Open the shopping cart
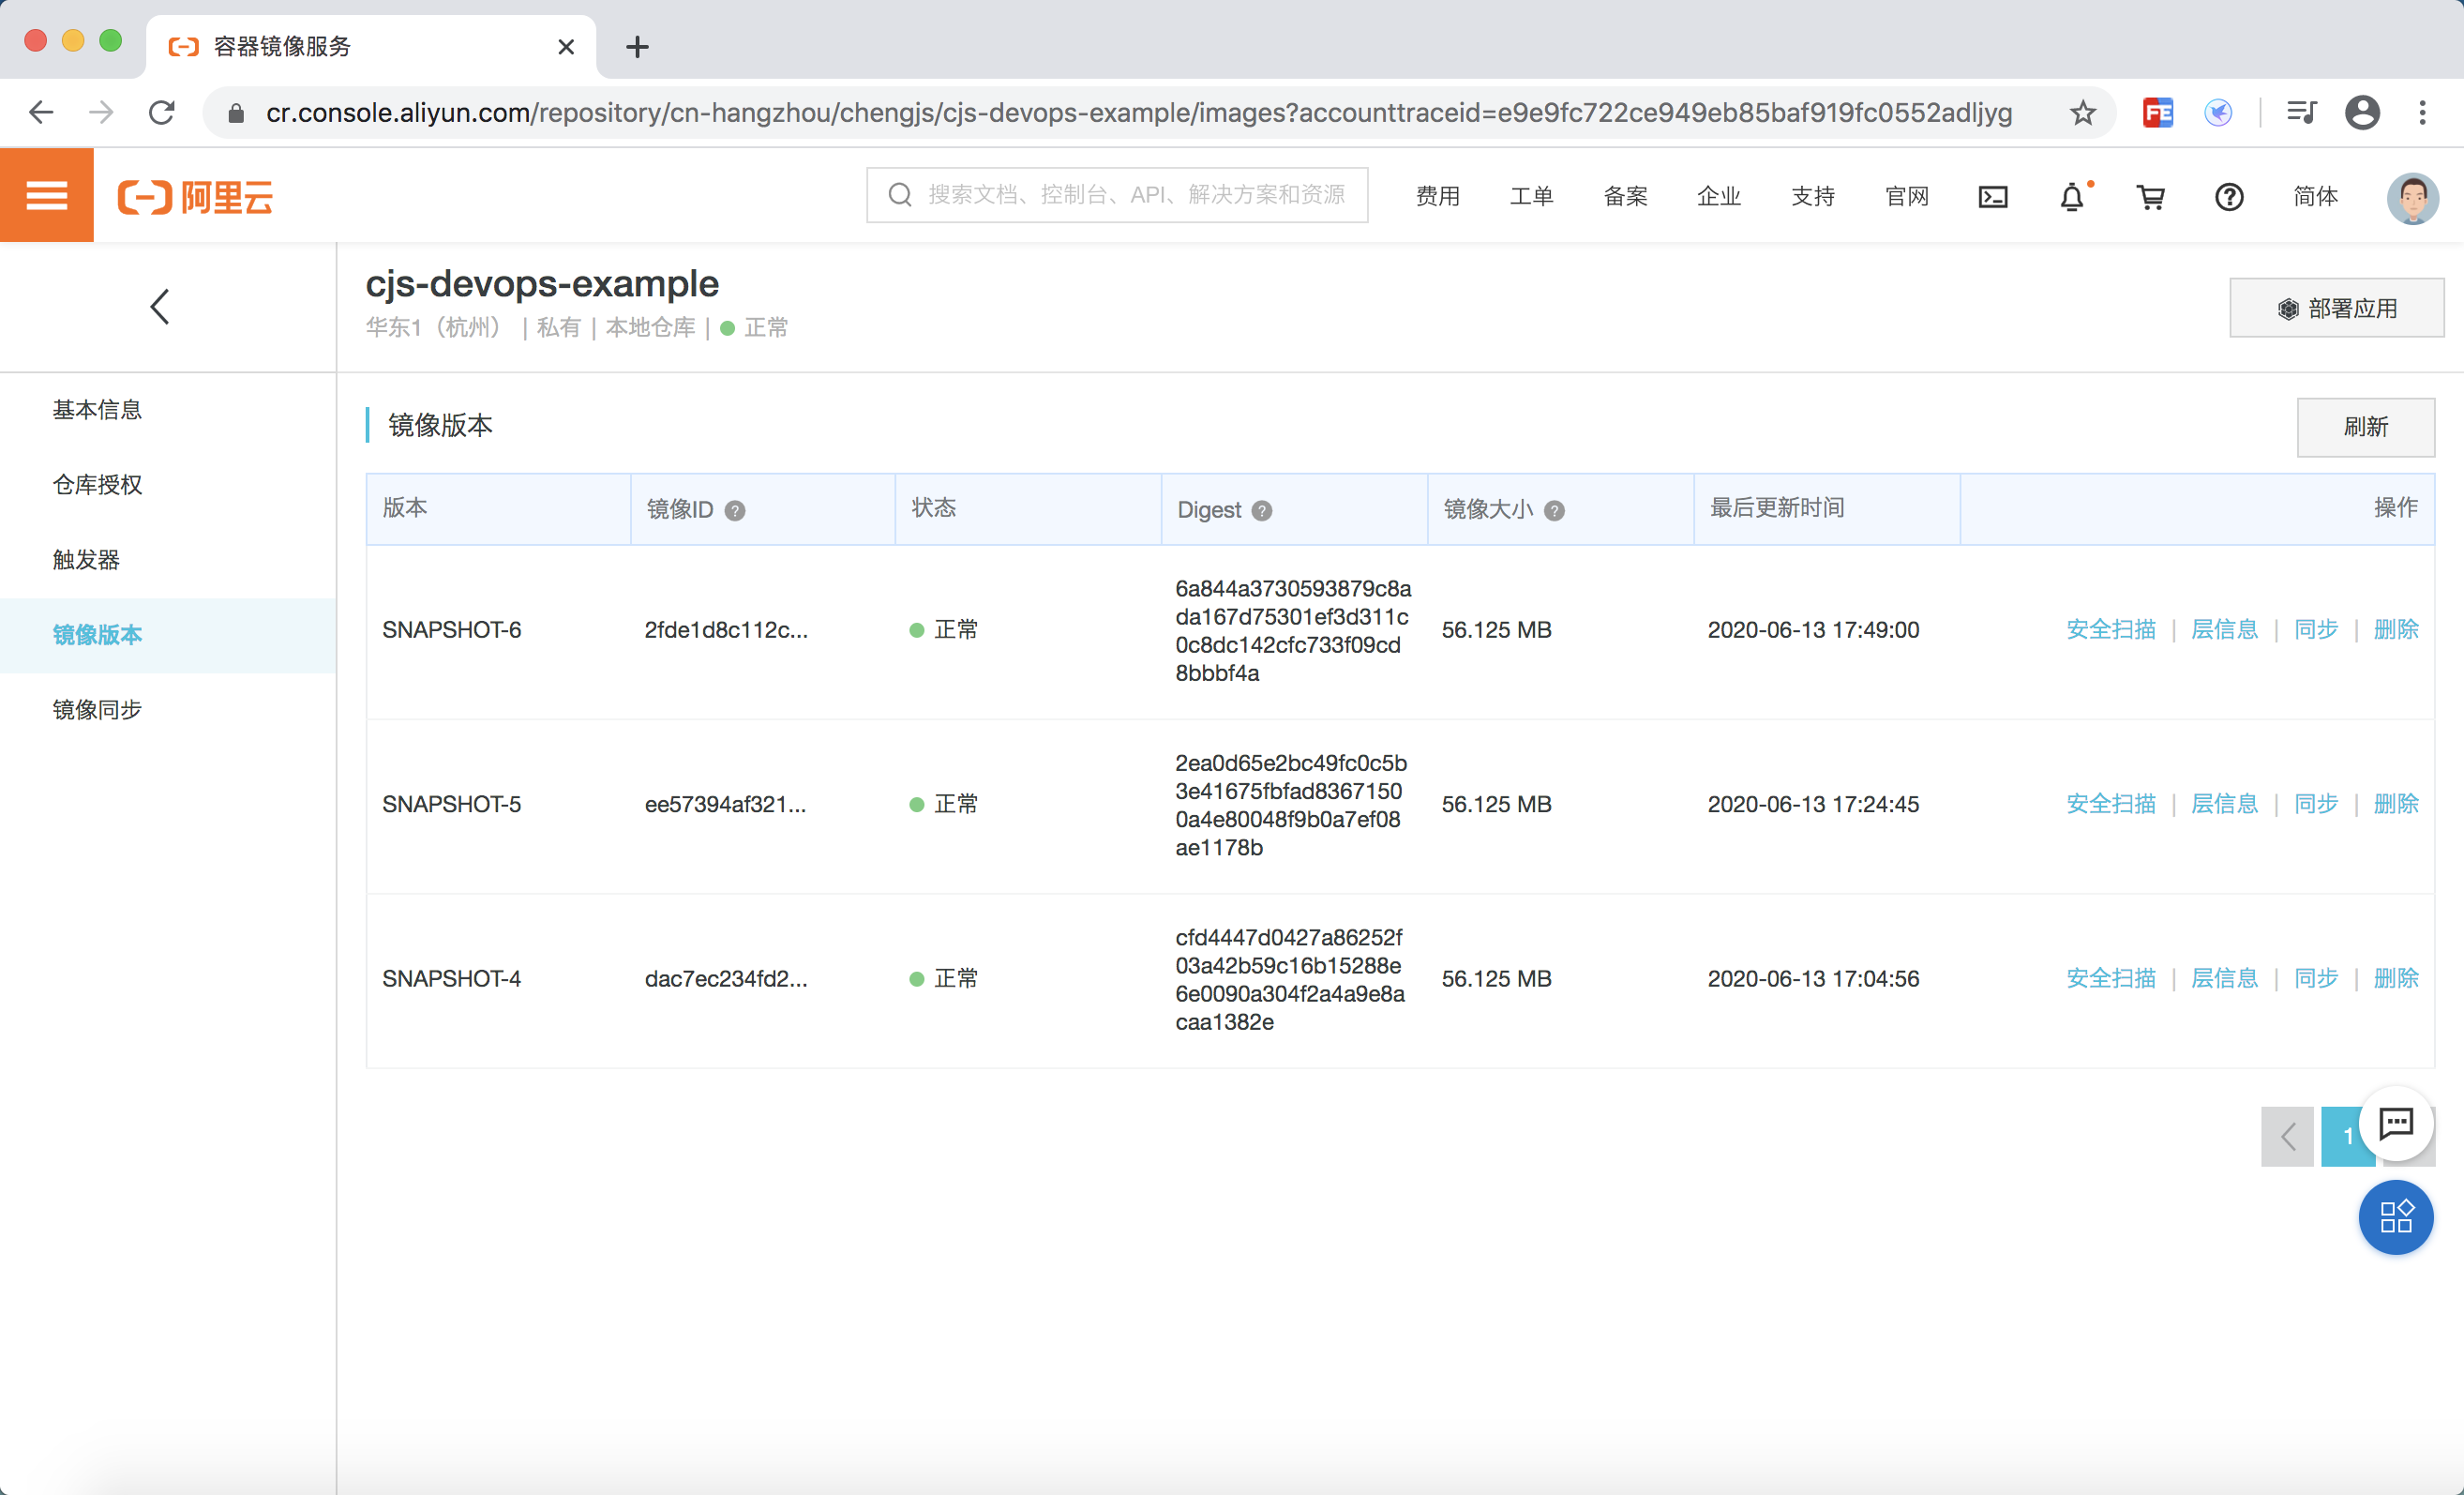This screenshot has height=1495, width=2464. pyautogui.click(x=2150, y=196)
